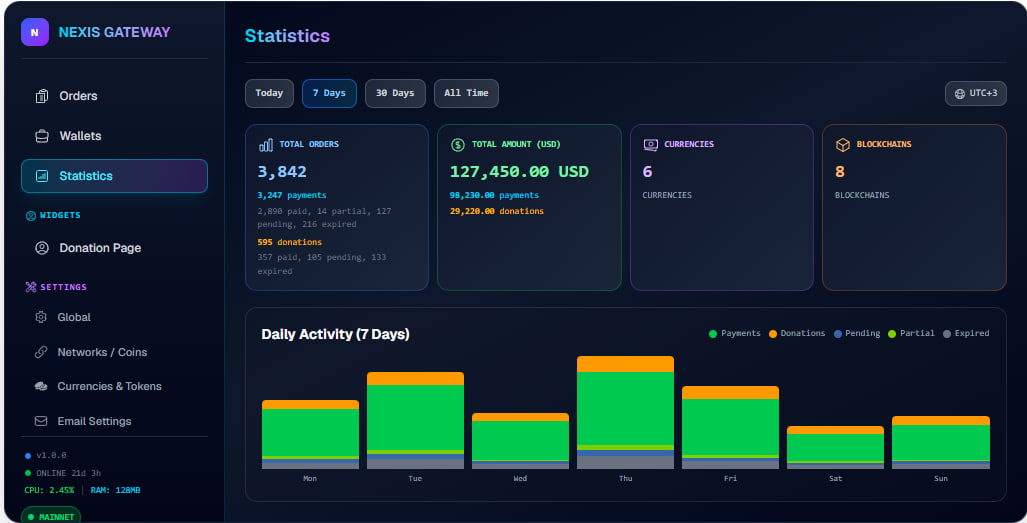Switch to the 30 Days range

point(395,93)
